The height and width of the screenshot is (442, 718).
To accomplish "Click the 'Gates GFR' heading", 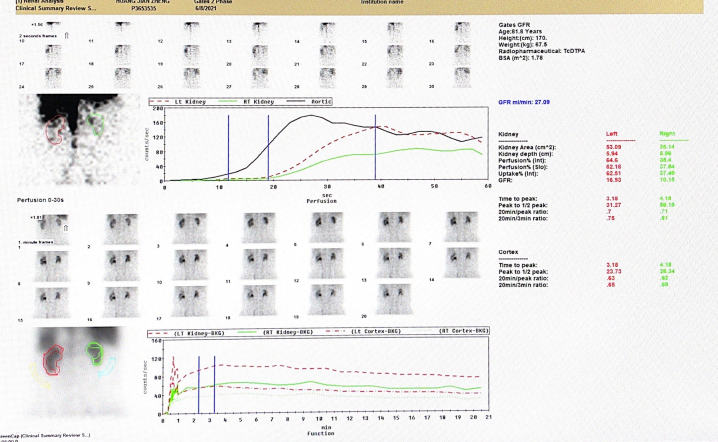I will 514,25.
